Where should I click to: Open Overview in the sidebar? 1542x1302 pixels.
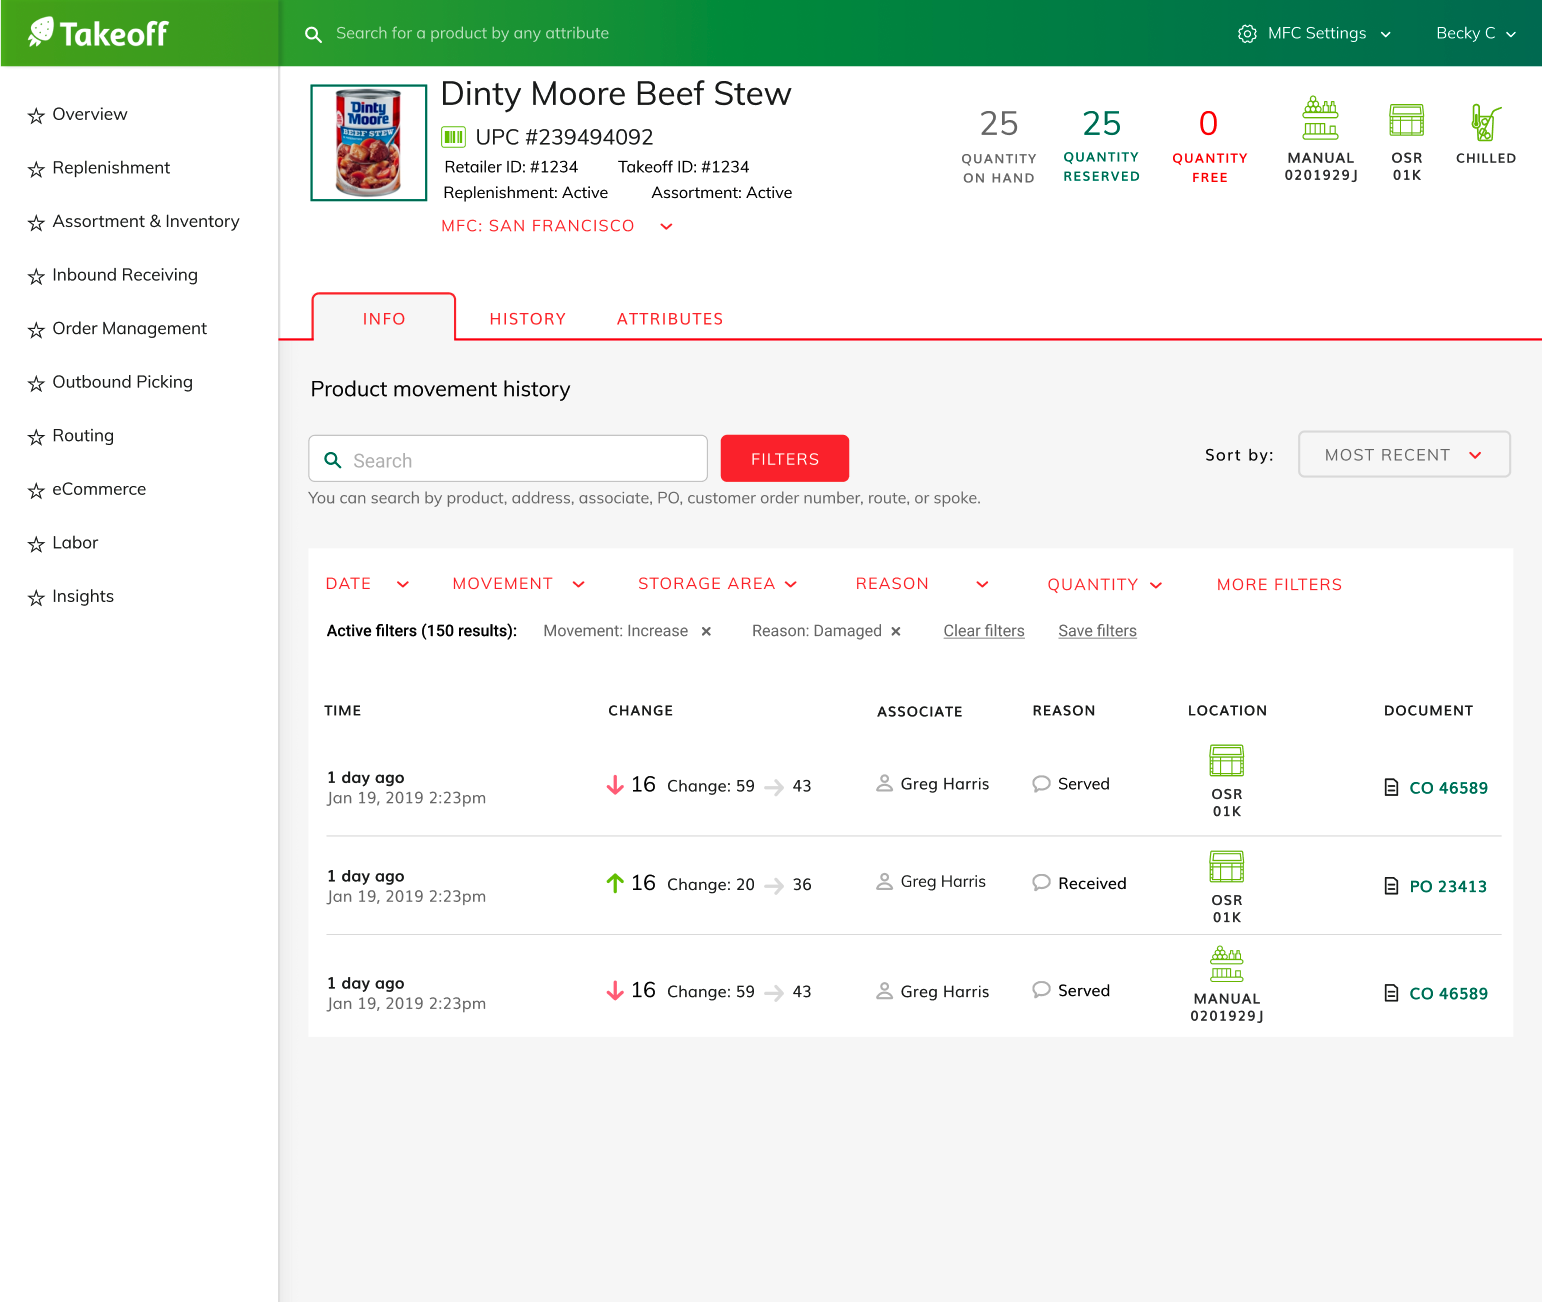tap(89, 114)
